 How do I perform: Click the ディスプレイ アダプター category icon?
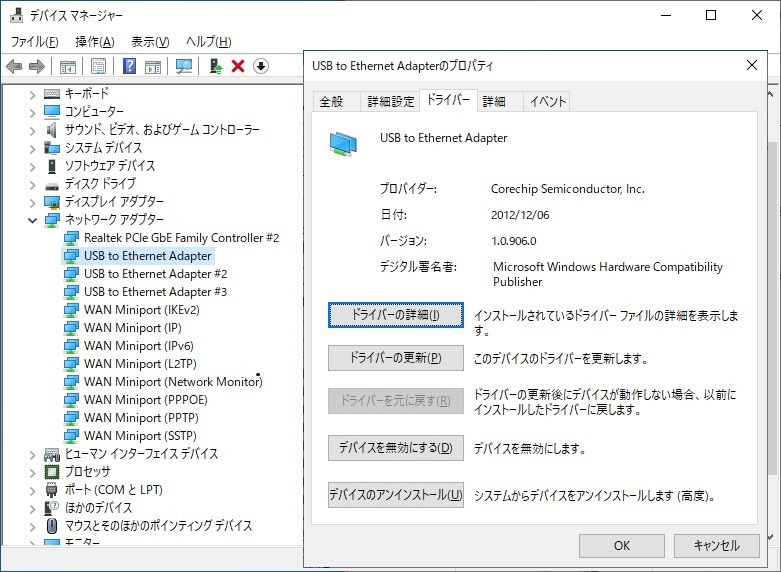coord(52,202)
